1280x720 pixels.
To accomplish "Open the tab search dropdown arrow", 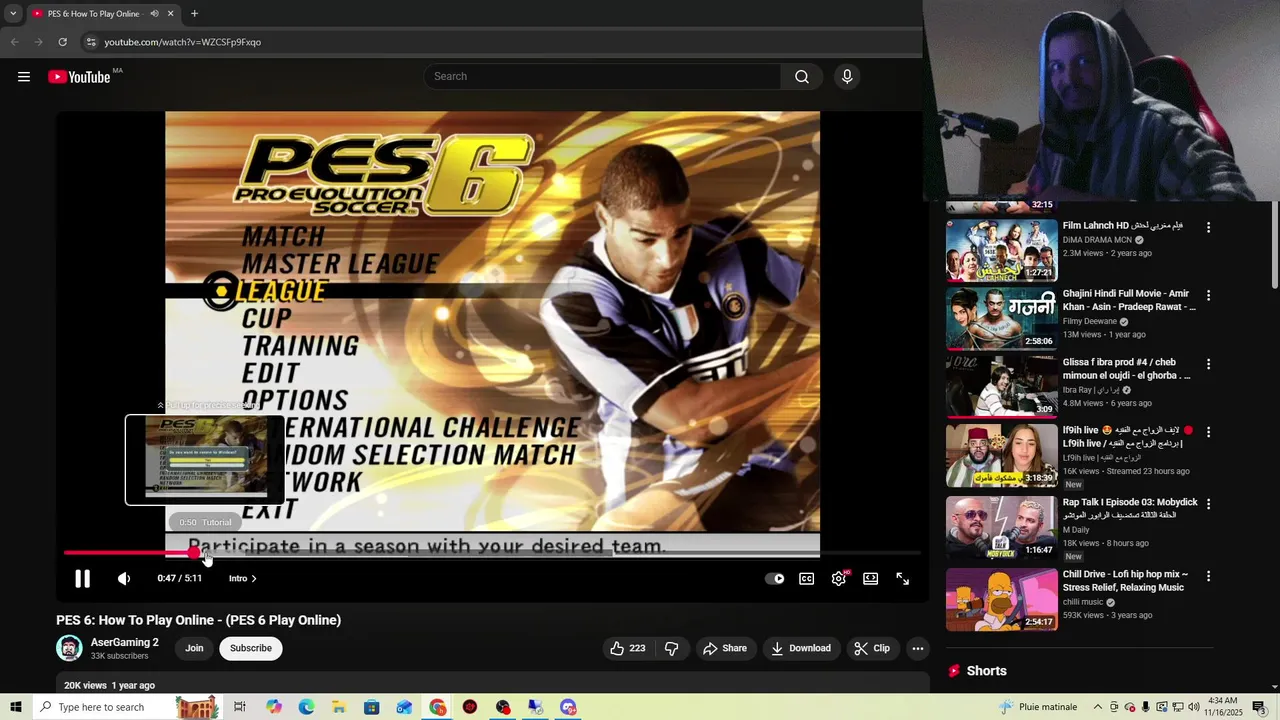I will (x=12, y=14).
